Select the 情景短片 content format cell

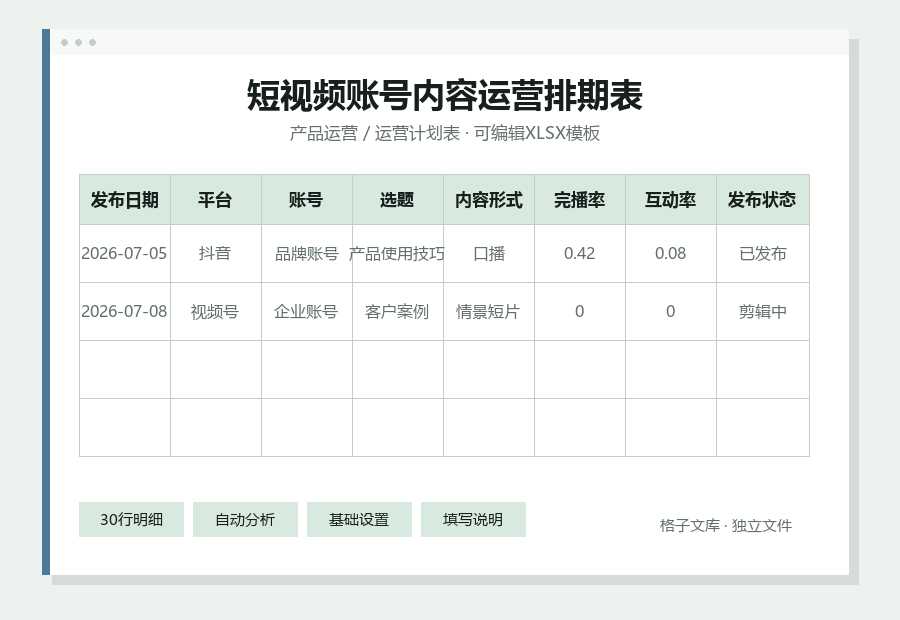[489, 312]
